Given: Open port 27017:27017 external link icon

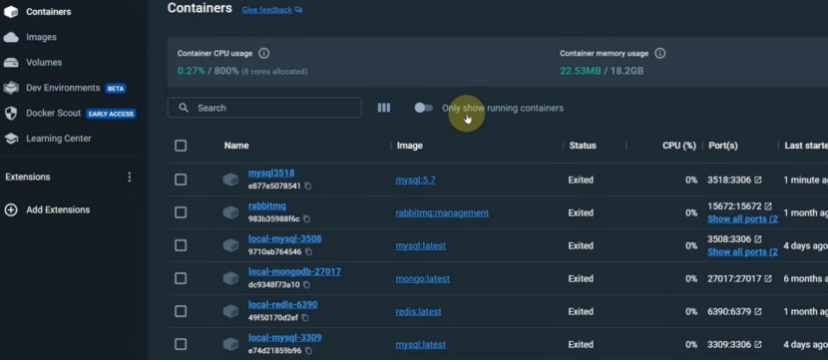Looking at the screenshot, I should point(768,279).
